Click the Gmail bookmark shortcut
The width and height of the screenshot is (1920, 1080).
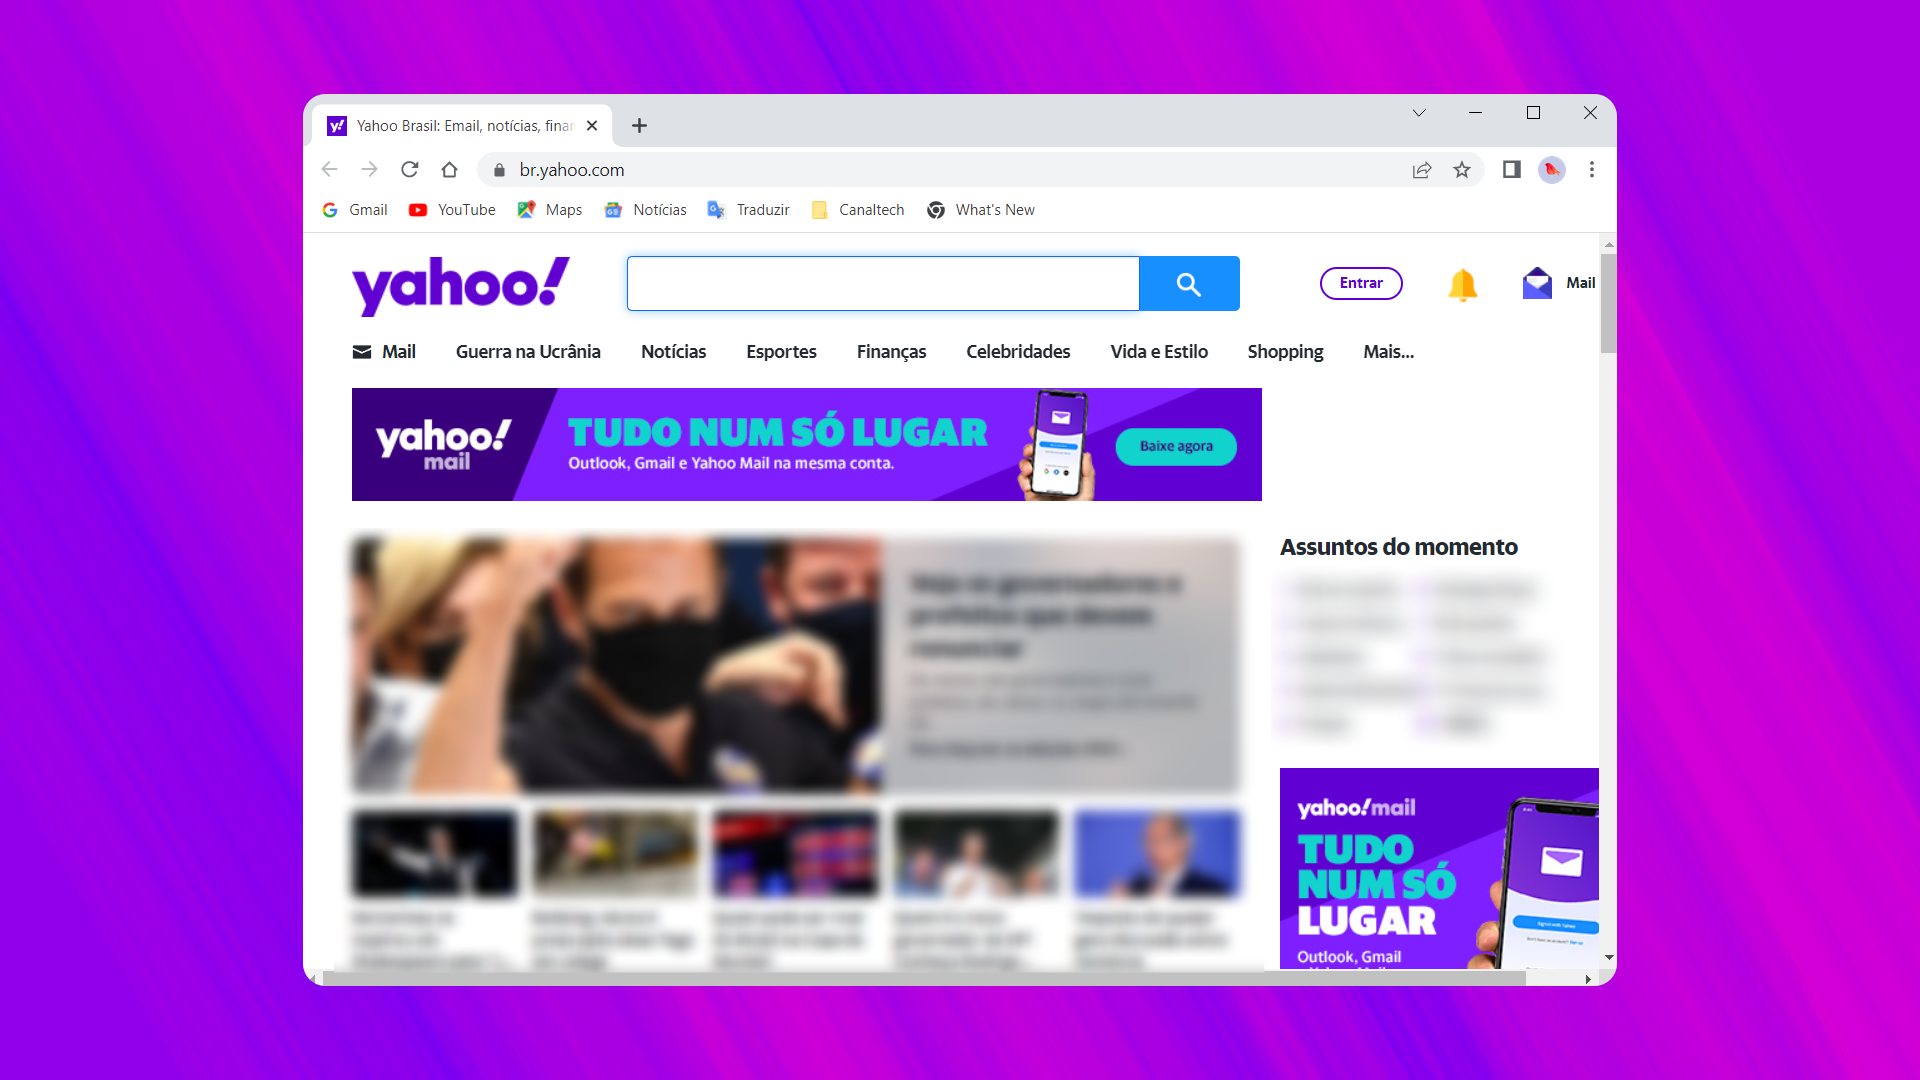(356, 210)
